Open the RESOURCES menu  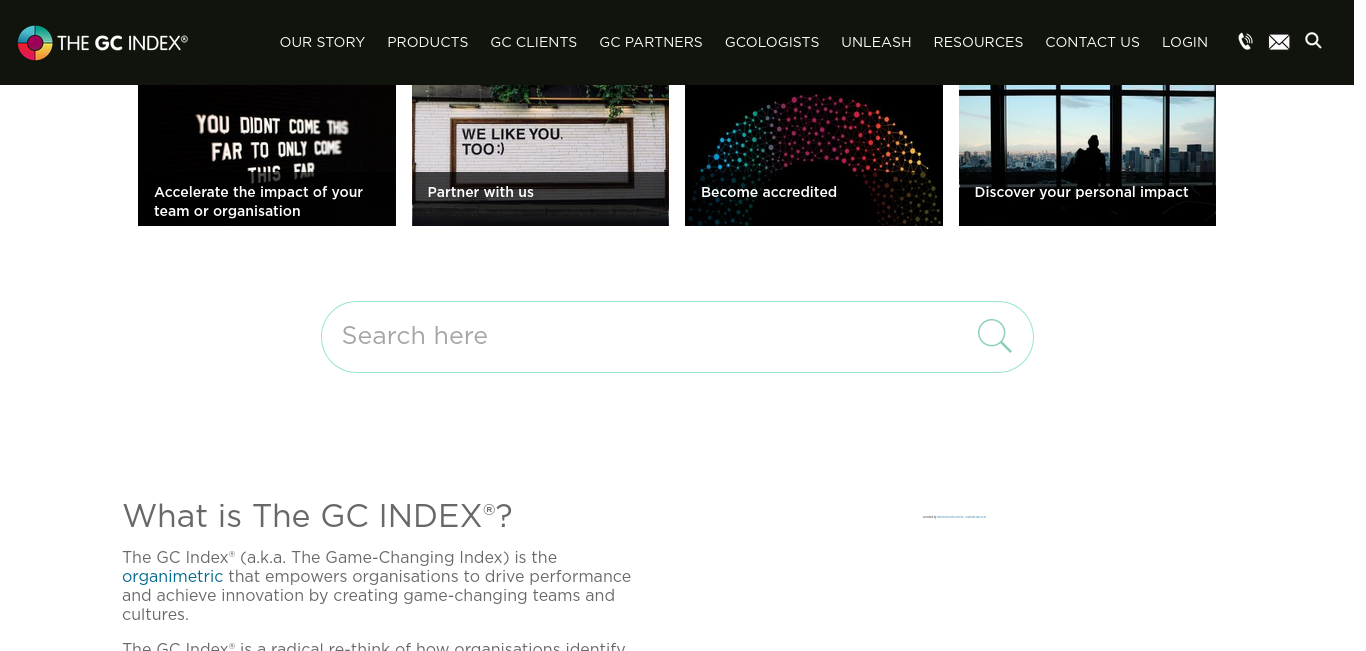click(978, 42)
